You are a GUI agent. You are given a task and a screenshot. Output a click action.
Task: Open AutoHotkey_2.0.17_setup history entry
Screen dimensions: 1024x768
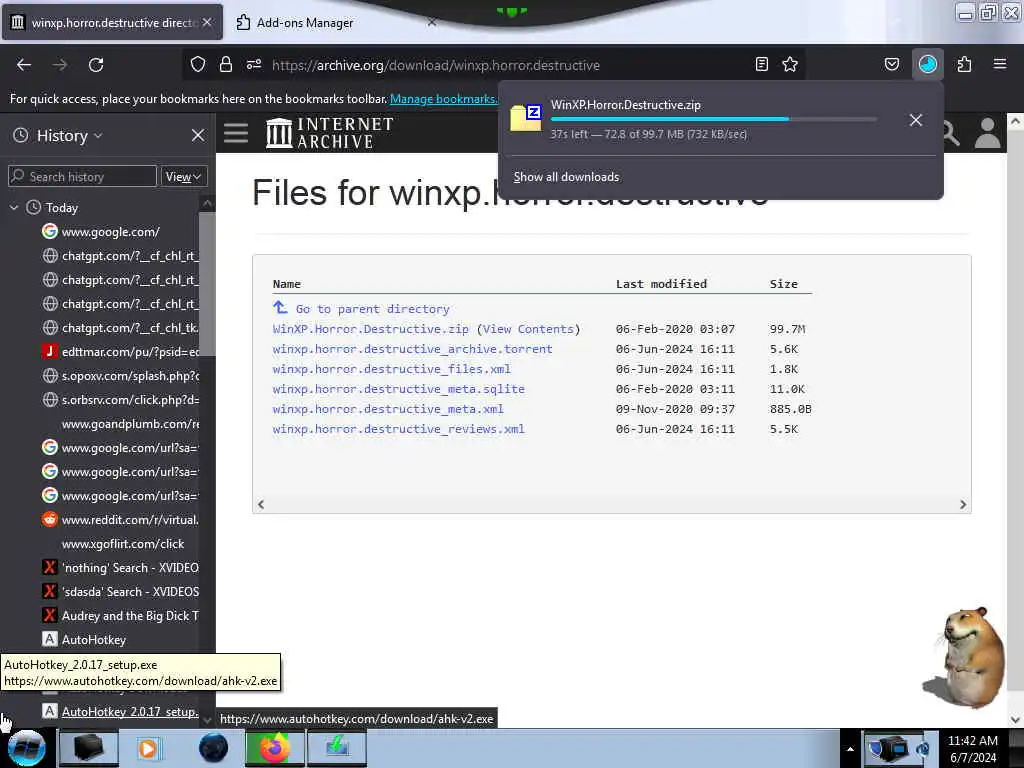pyautogui.click(x=120, y=712)
